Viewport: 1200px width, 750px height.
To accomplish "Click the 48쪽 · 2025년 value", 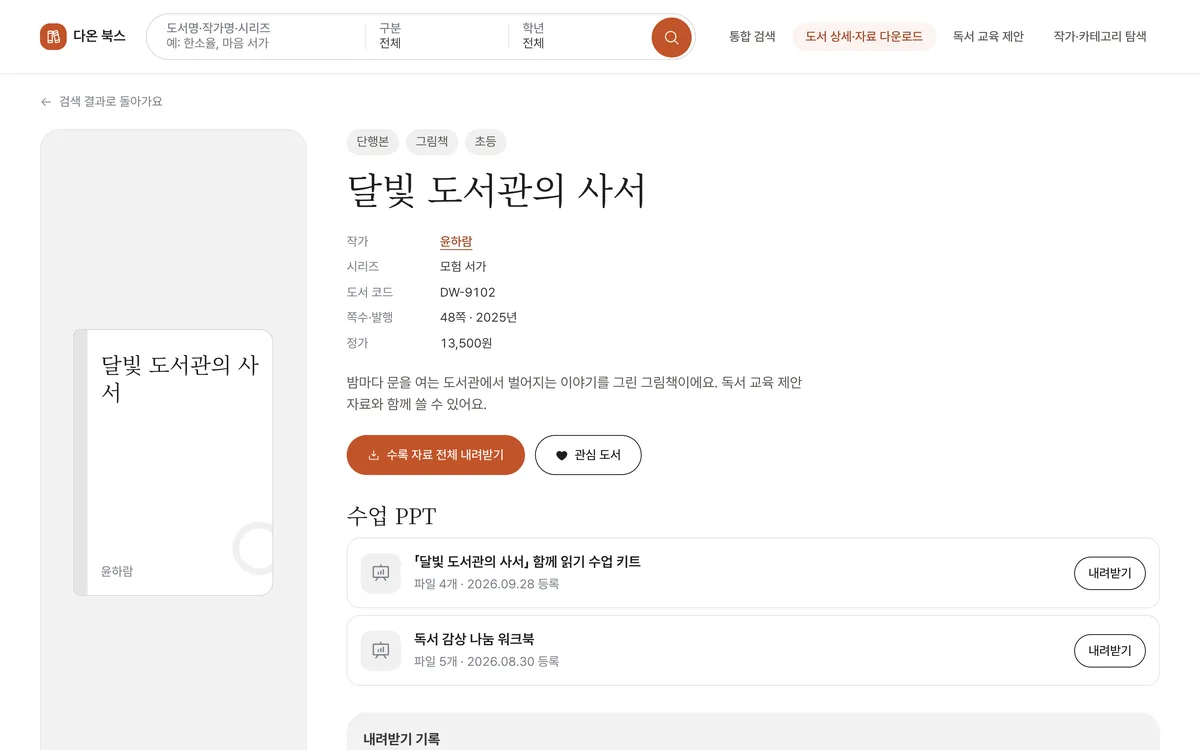I will pyautogui.click(x=478, y=318).
